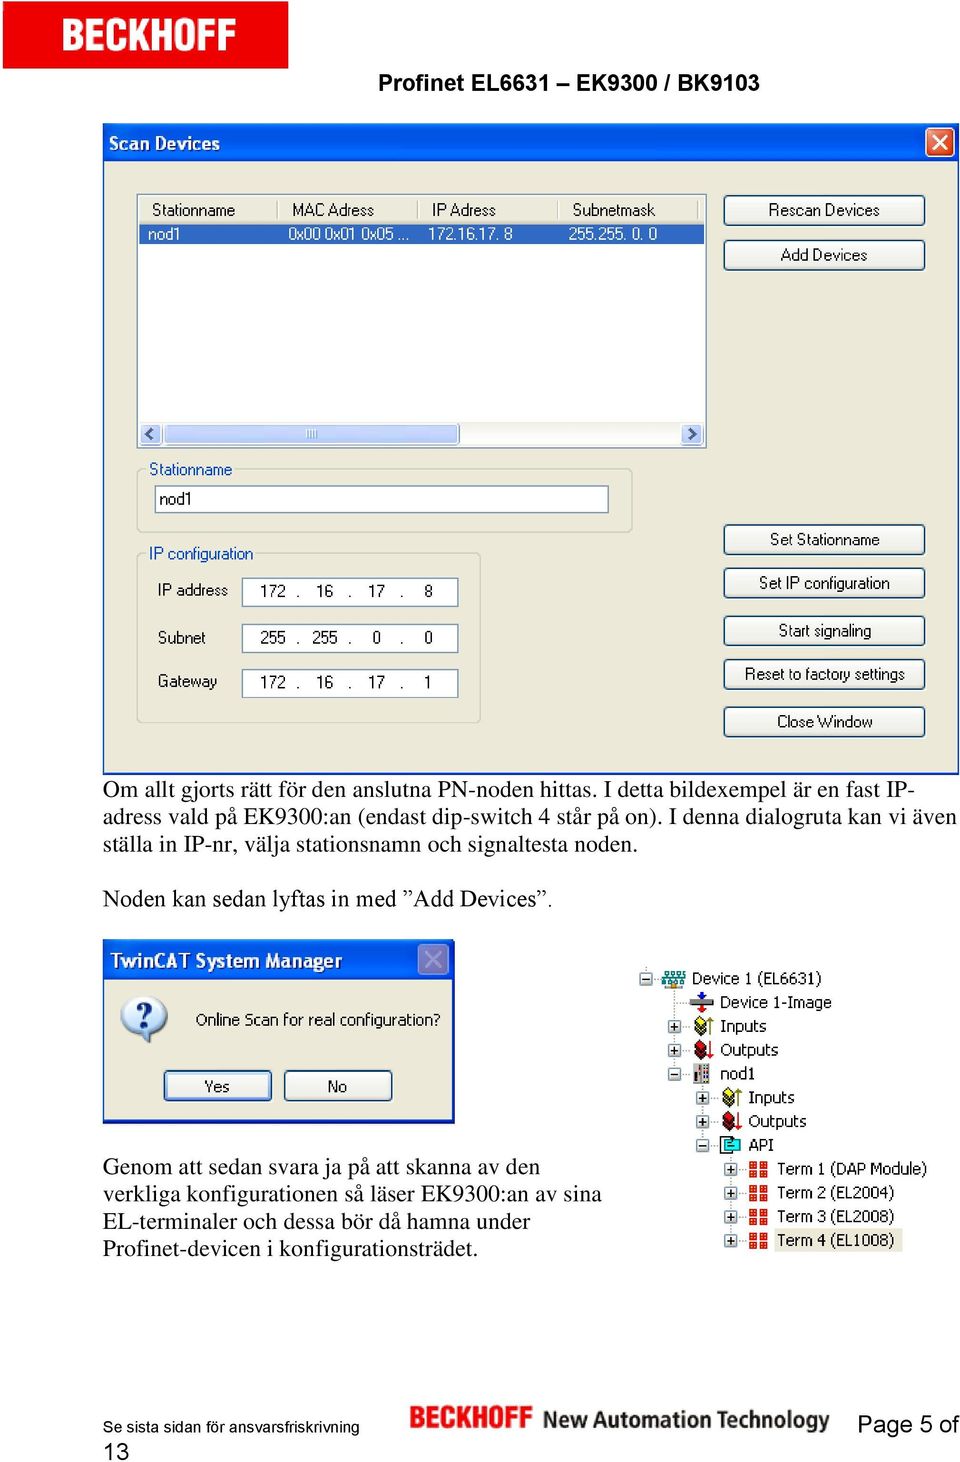Click the Stationname column header
This screenshot has height=1462, width=960.
pos(207,210)
